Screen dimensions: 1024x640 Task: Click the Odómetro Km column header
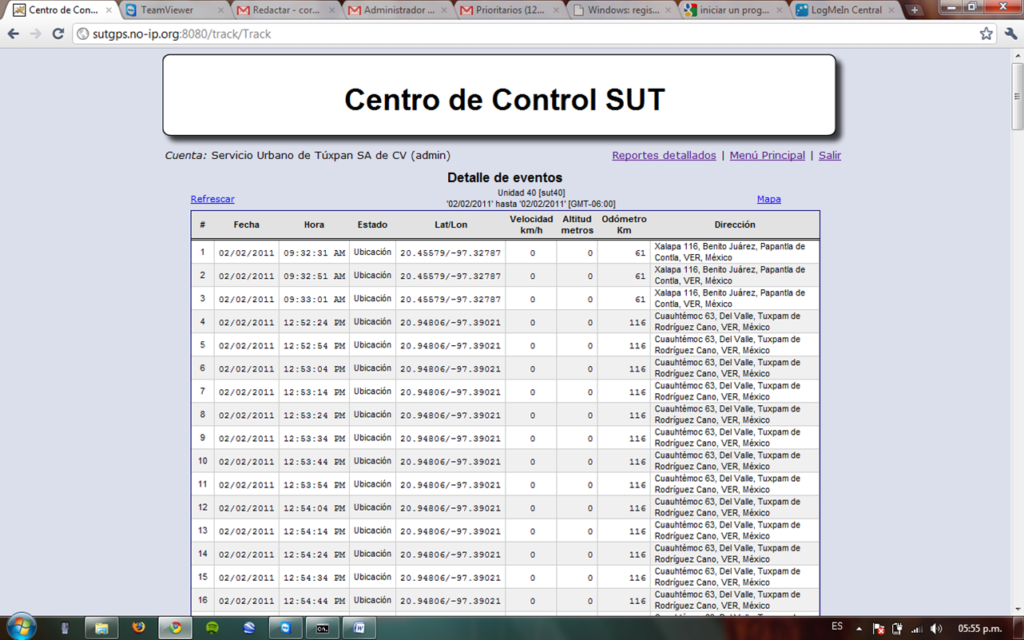tap(624, 225)
